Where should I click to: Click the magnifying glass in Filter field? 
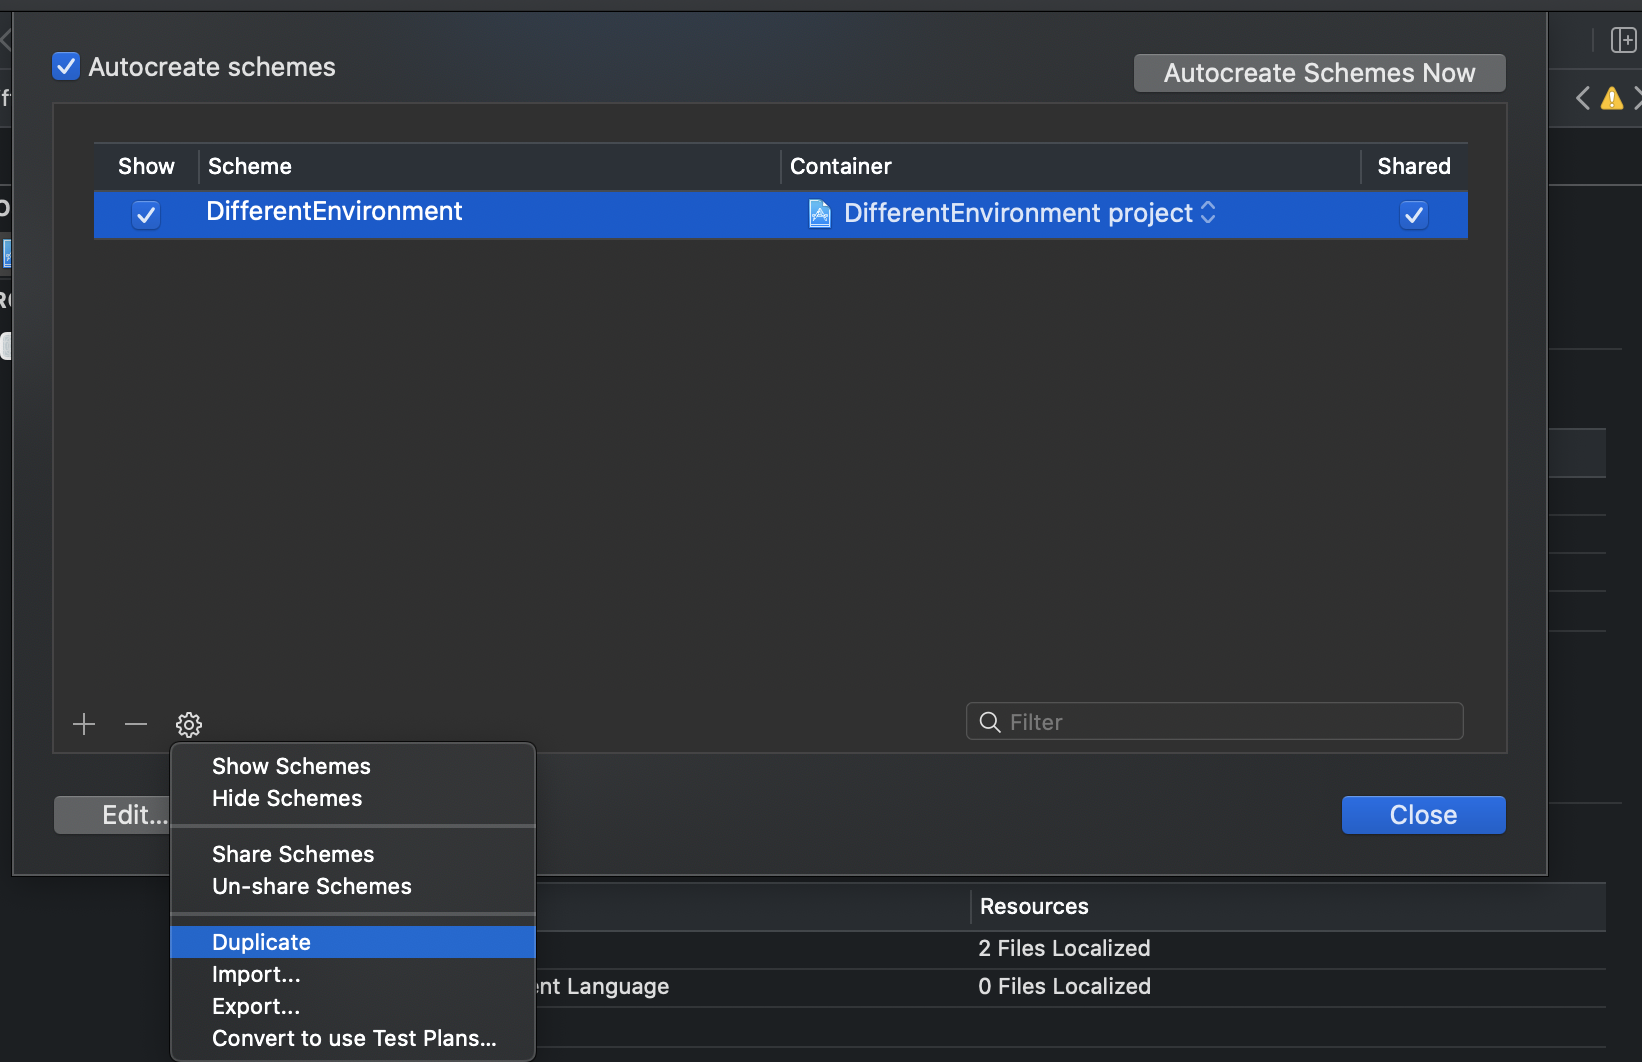990,722
